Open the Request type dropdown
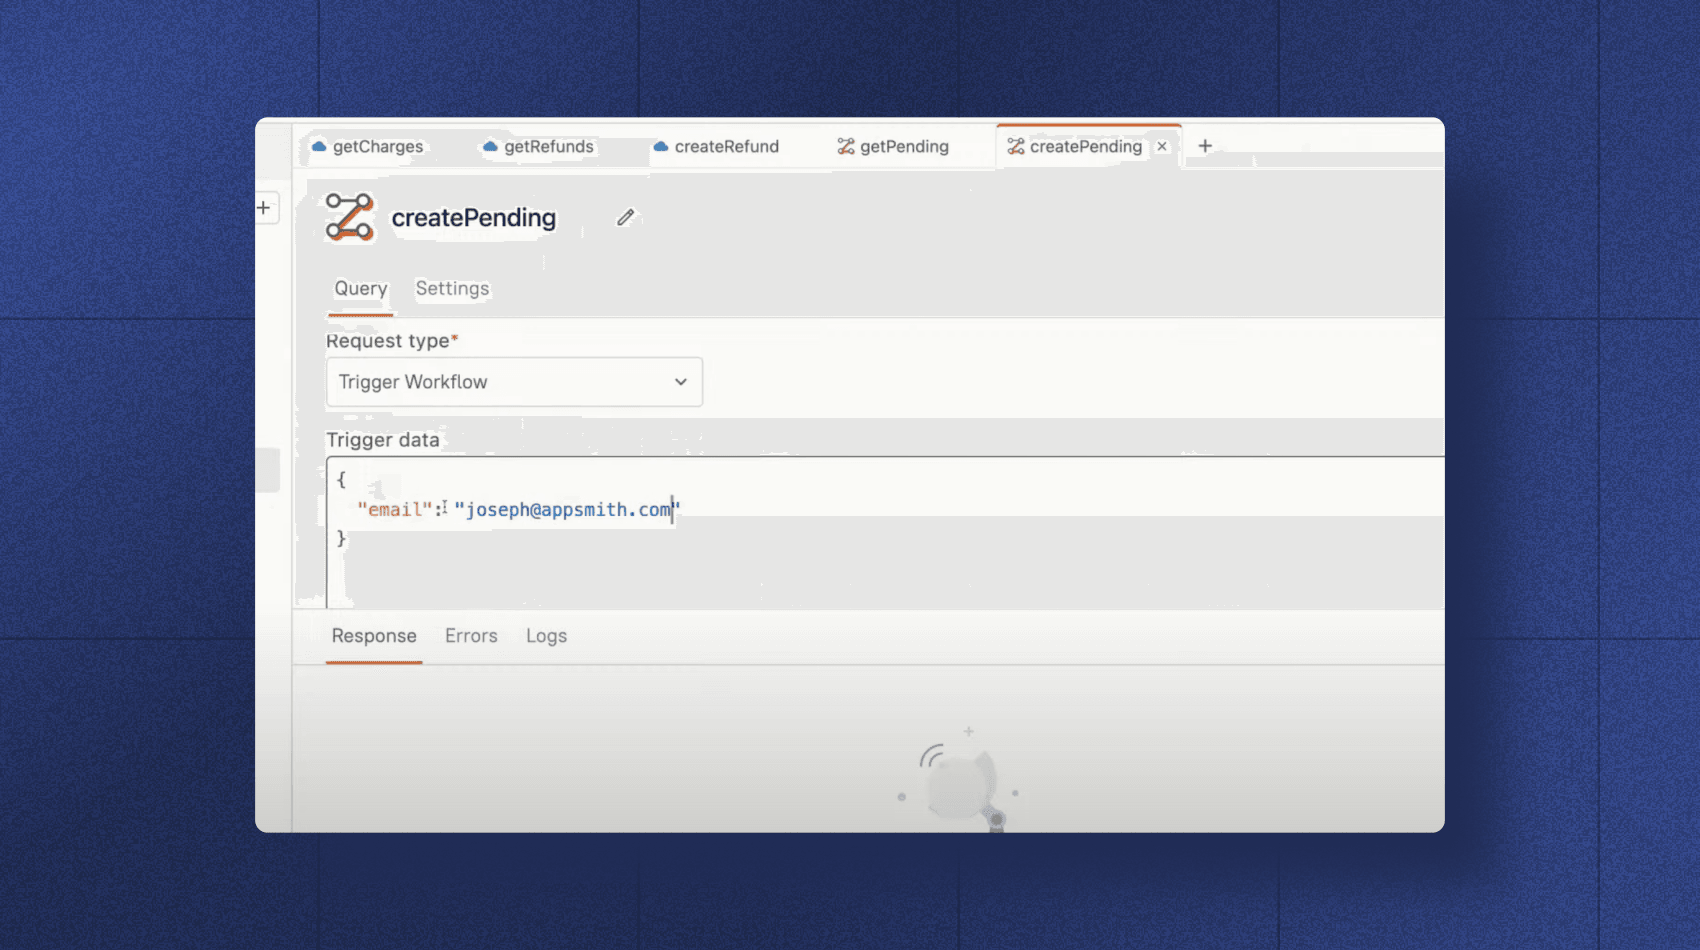The width and height of the screenshot is (1700, 950). coord(514,382)
